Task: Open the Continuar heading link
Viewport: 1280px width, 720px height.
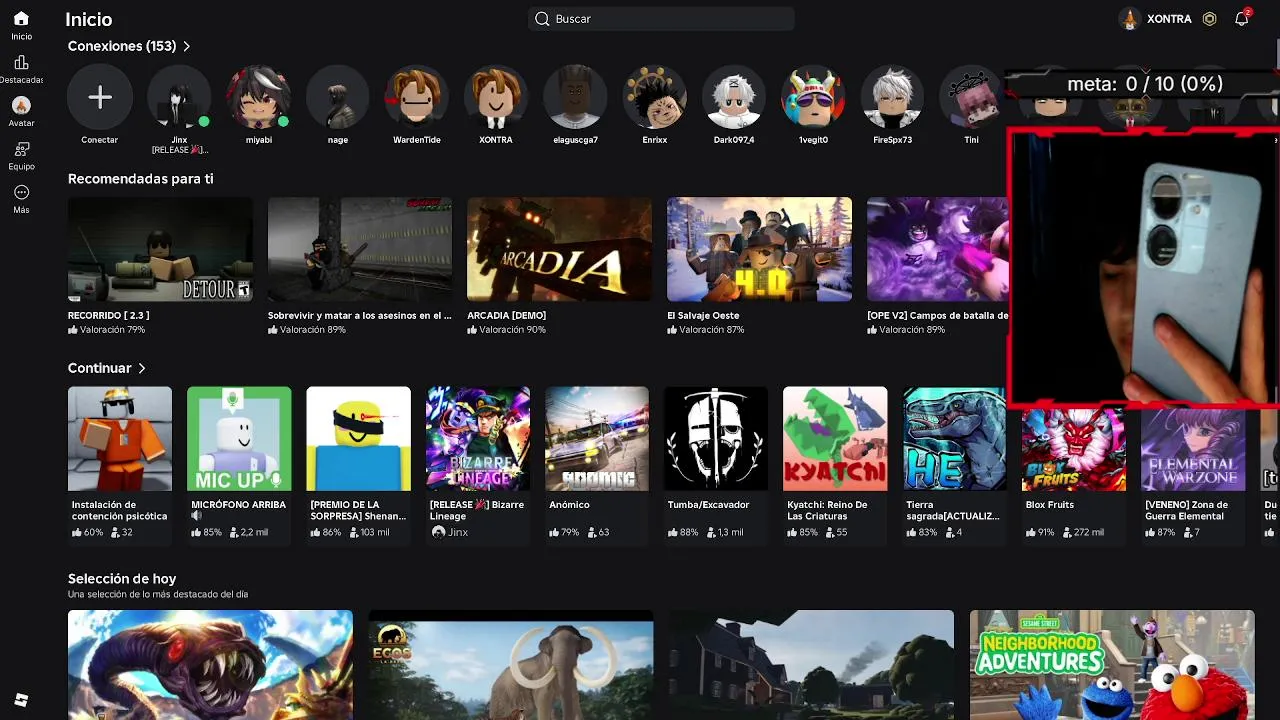Action: tap(100, 368)
